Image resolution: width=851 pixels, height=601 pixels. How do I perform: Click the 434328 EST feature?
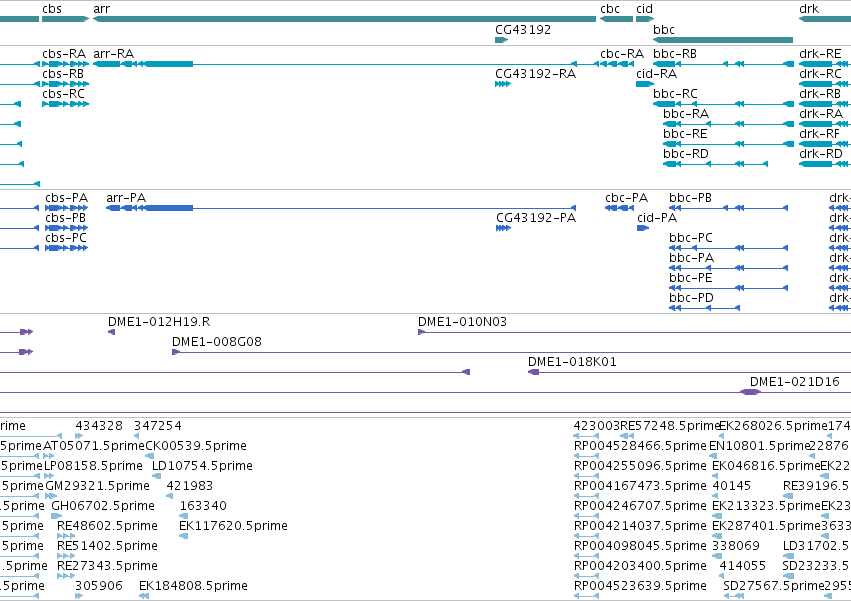[79, 436]
